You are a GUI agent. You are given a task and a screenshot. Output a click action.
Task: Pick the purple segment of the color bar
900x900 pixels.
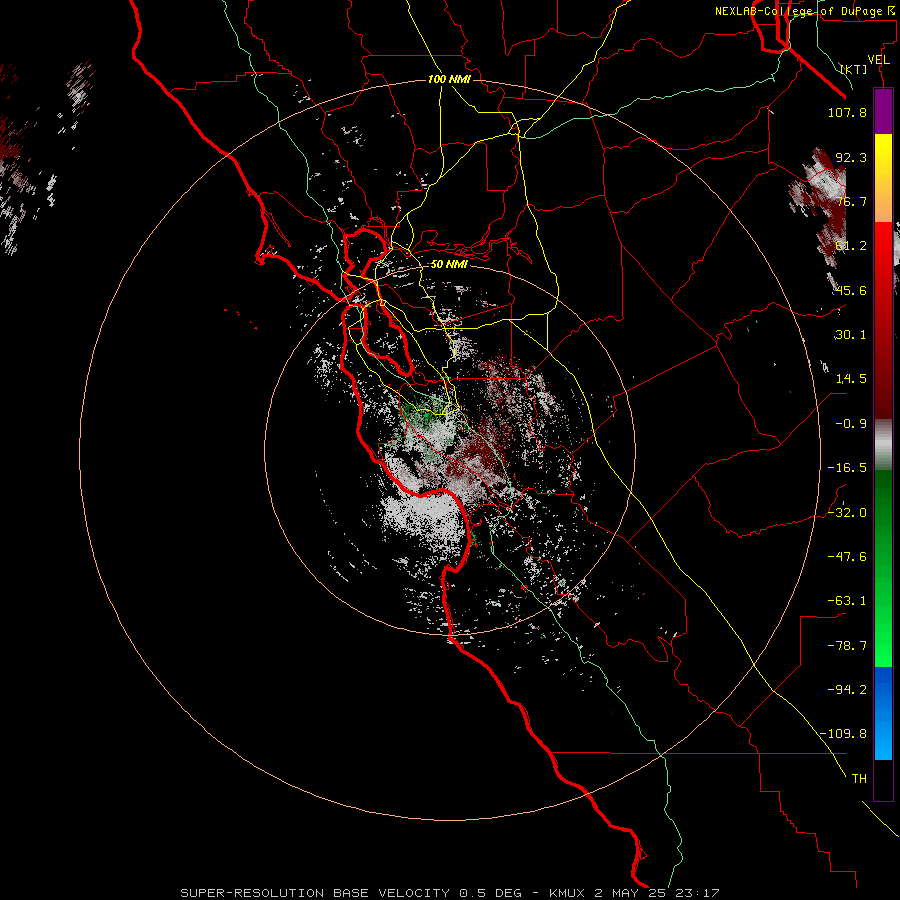(883, 111)
